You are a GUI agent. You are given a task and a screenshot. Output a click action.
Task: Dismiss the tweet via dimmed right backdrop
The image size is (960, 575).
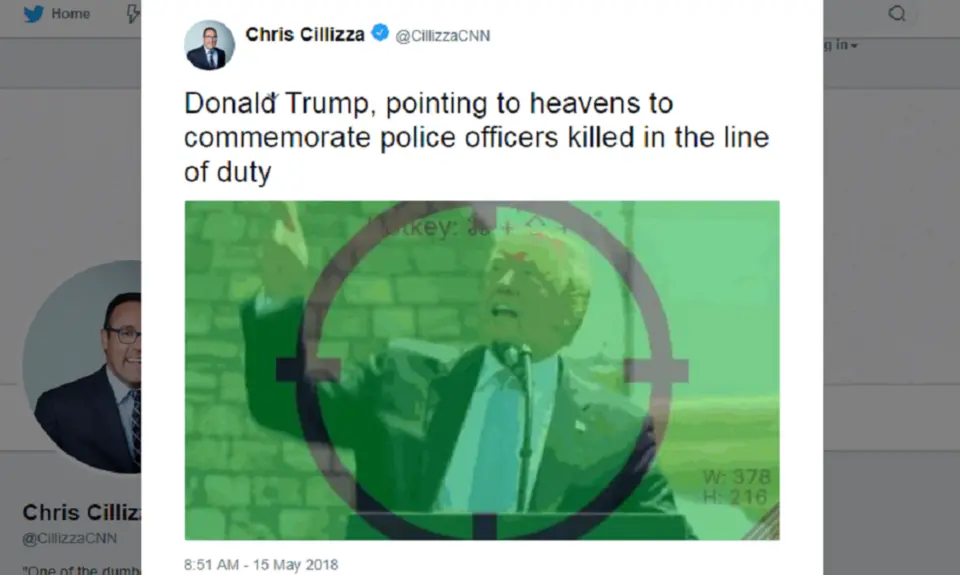(x=891, y=306)
